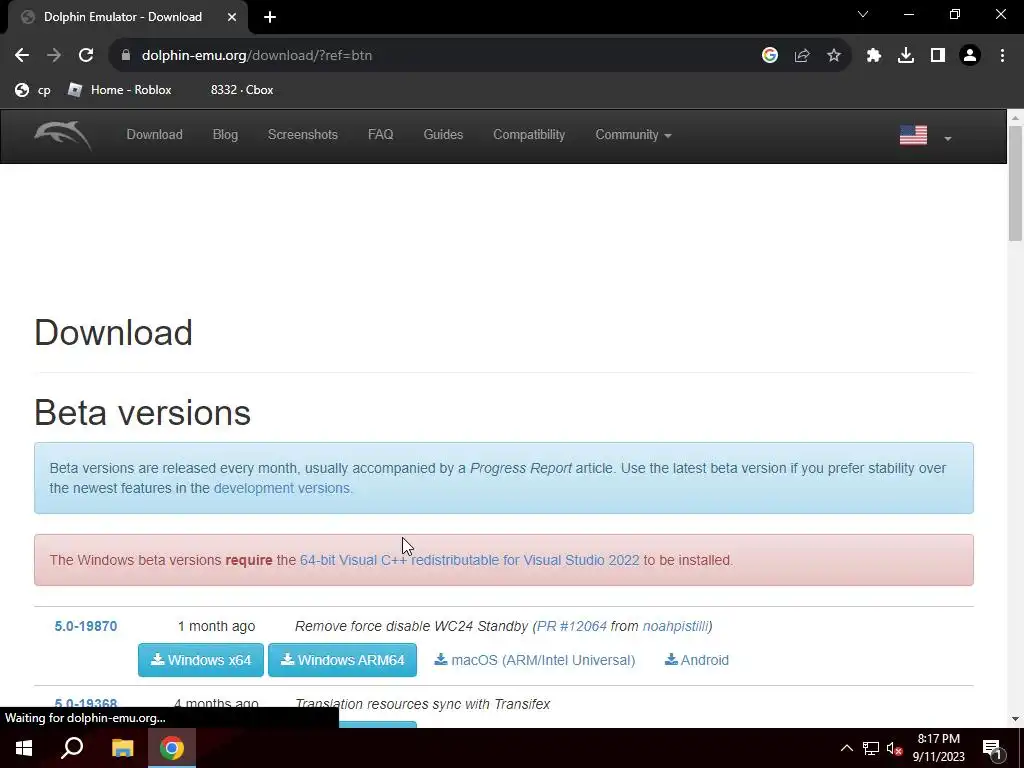This screenshot has width=1024, height=768.
Task: Open the Guides nav item
Action: pyautogui.click(x=443, y=135)
